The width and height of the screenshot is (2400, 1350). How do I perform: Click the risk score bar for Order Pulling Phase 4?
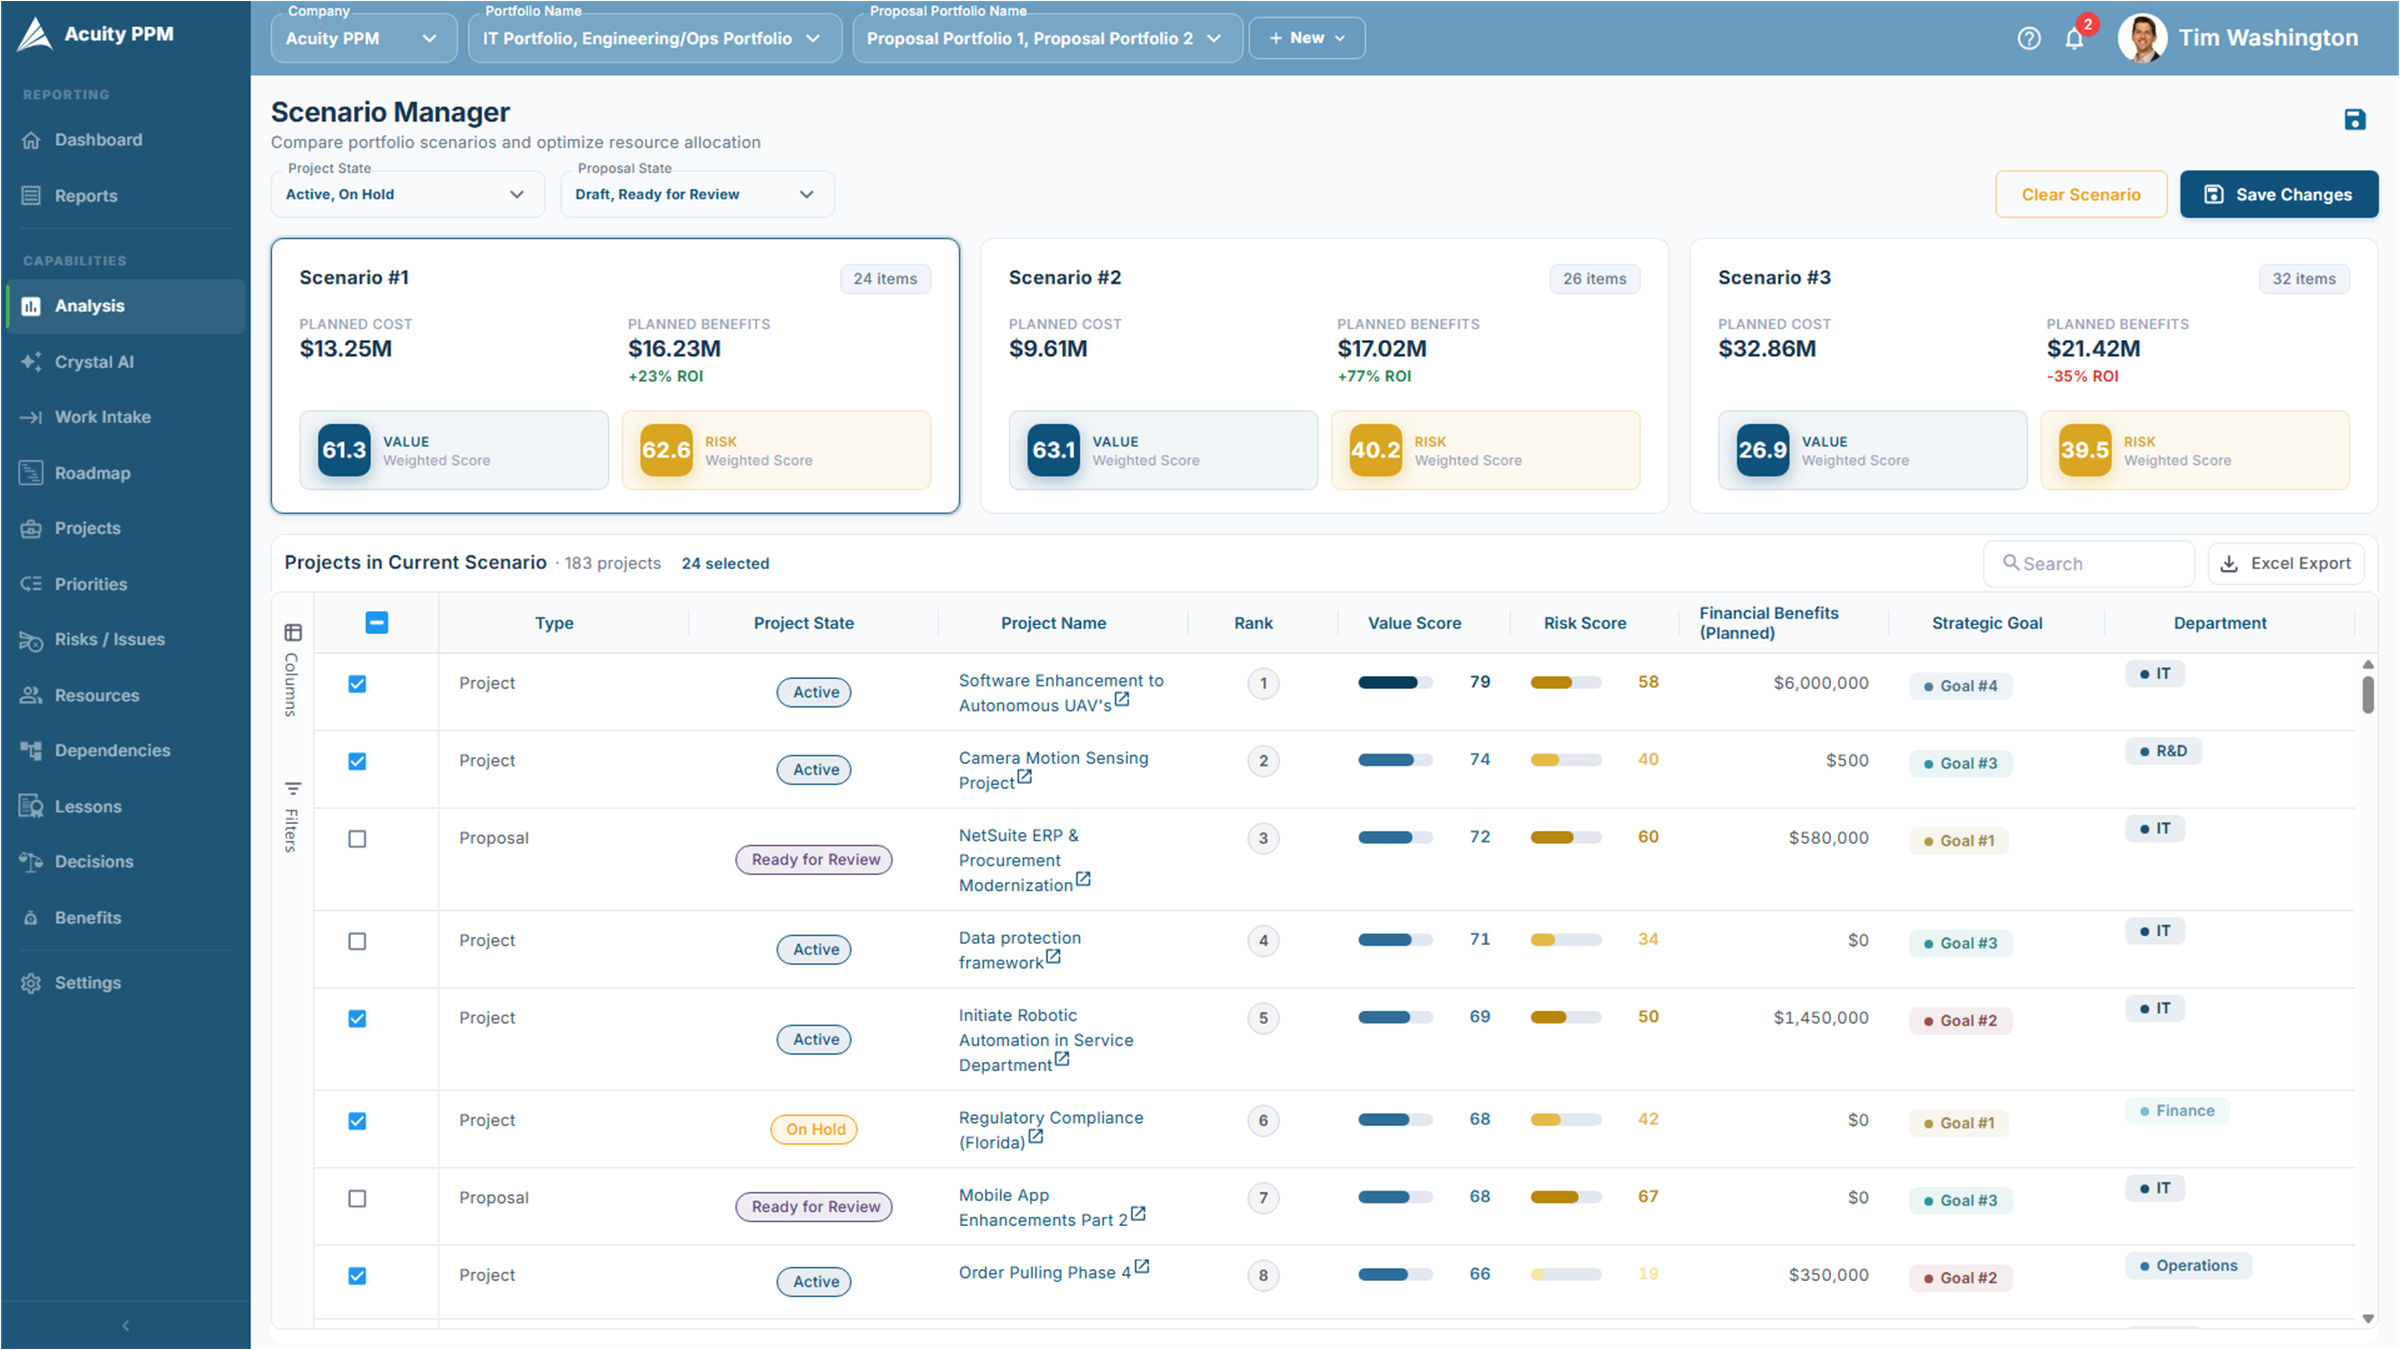(1566, 1274)
